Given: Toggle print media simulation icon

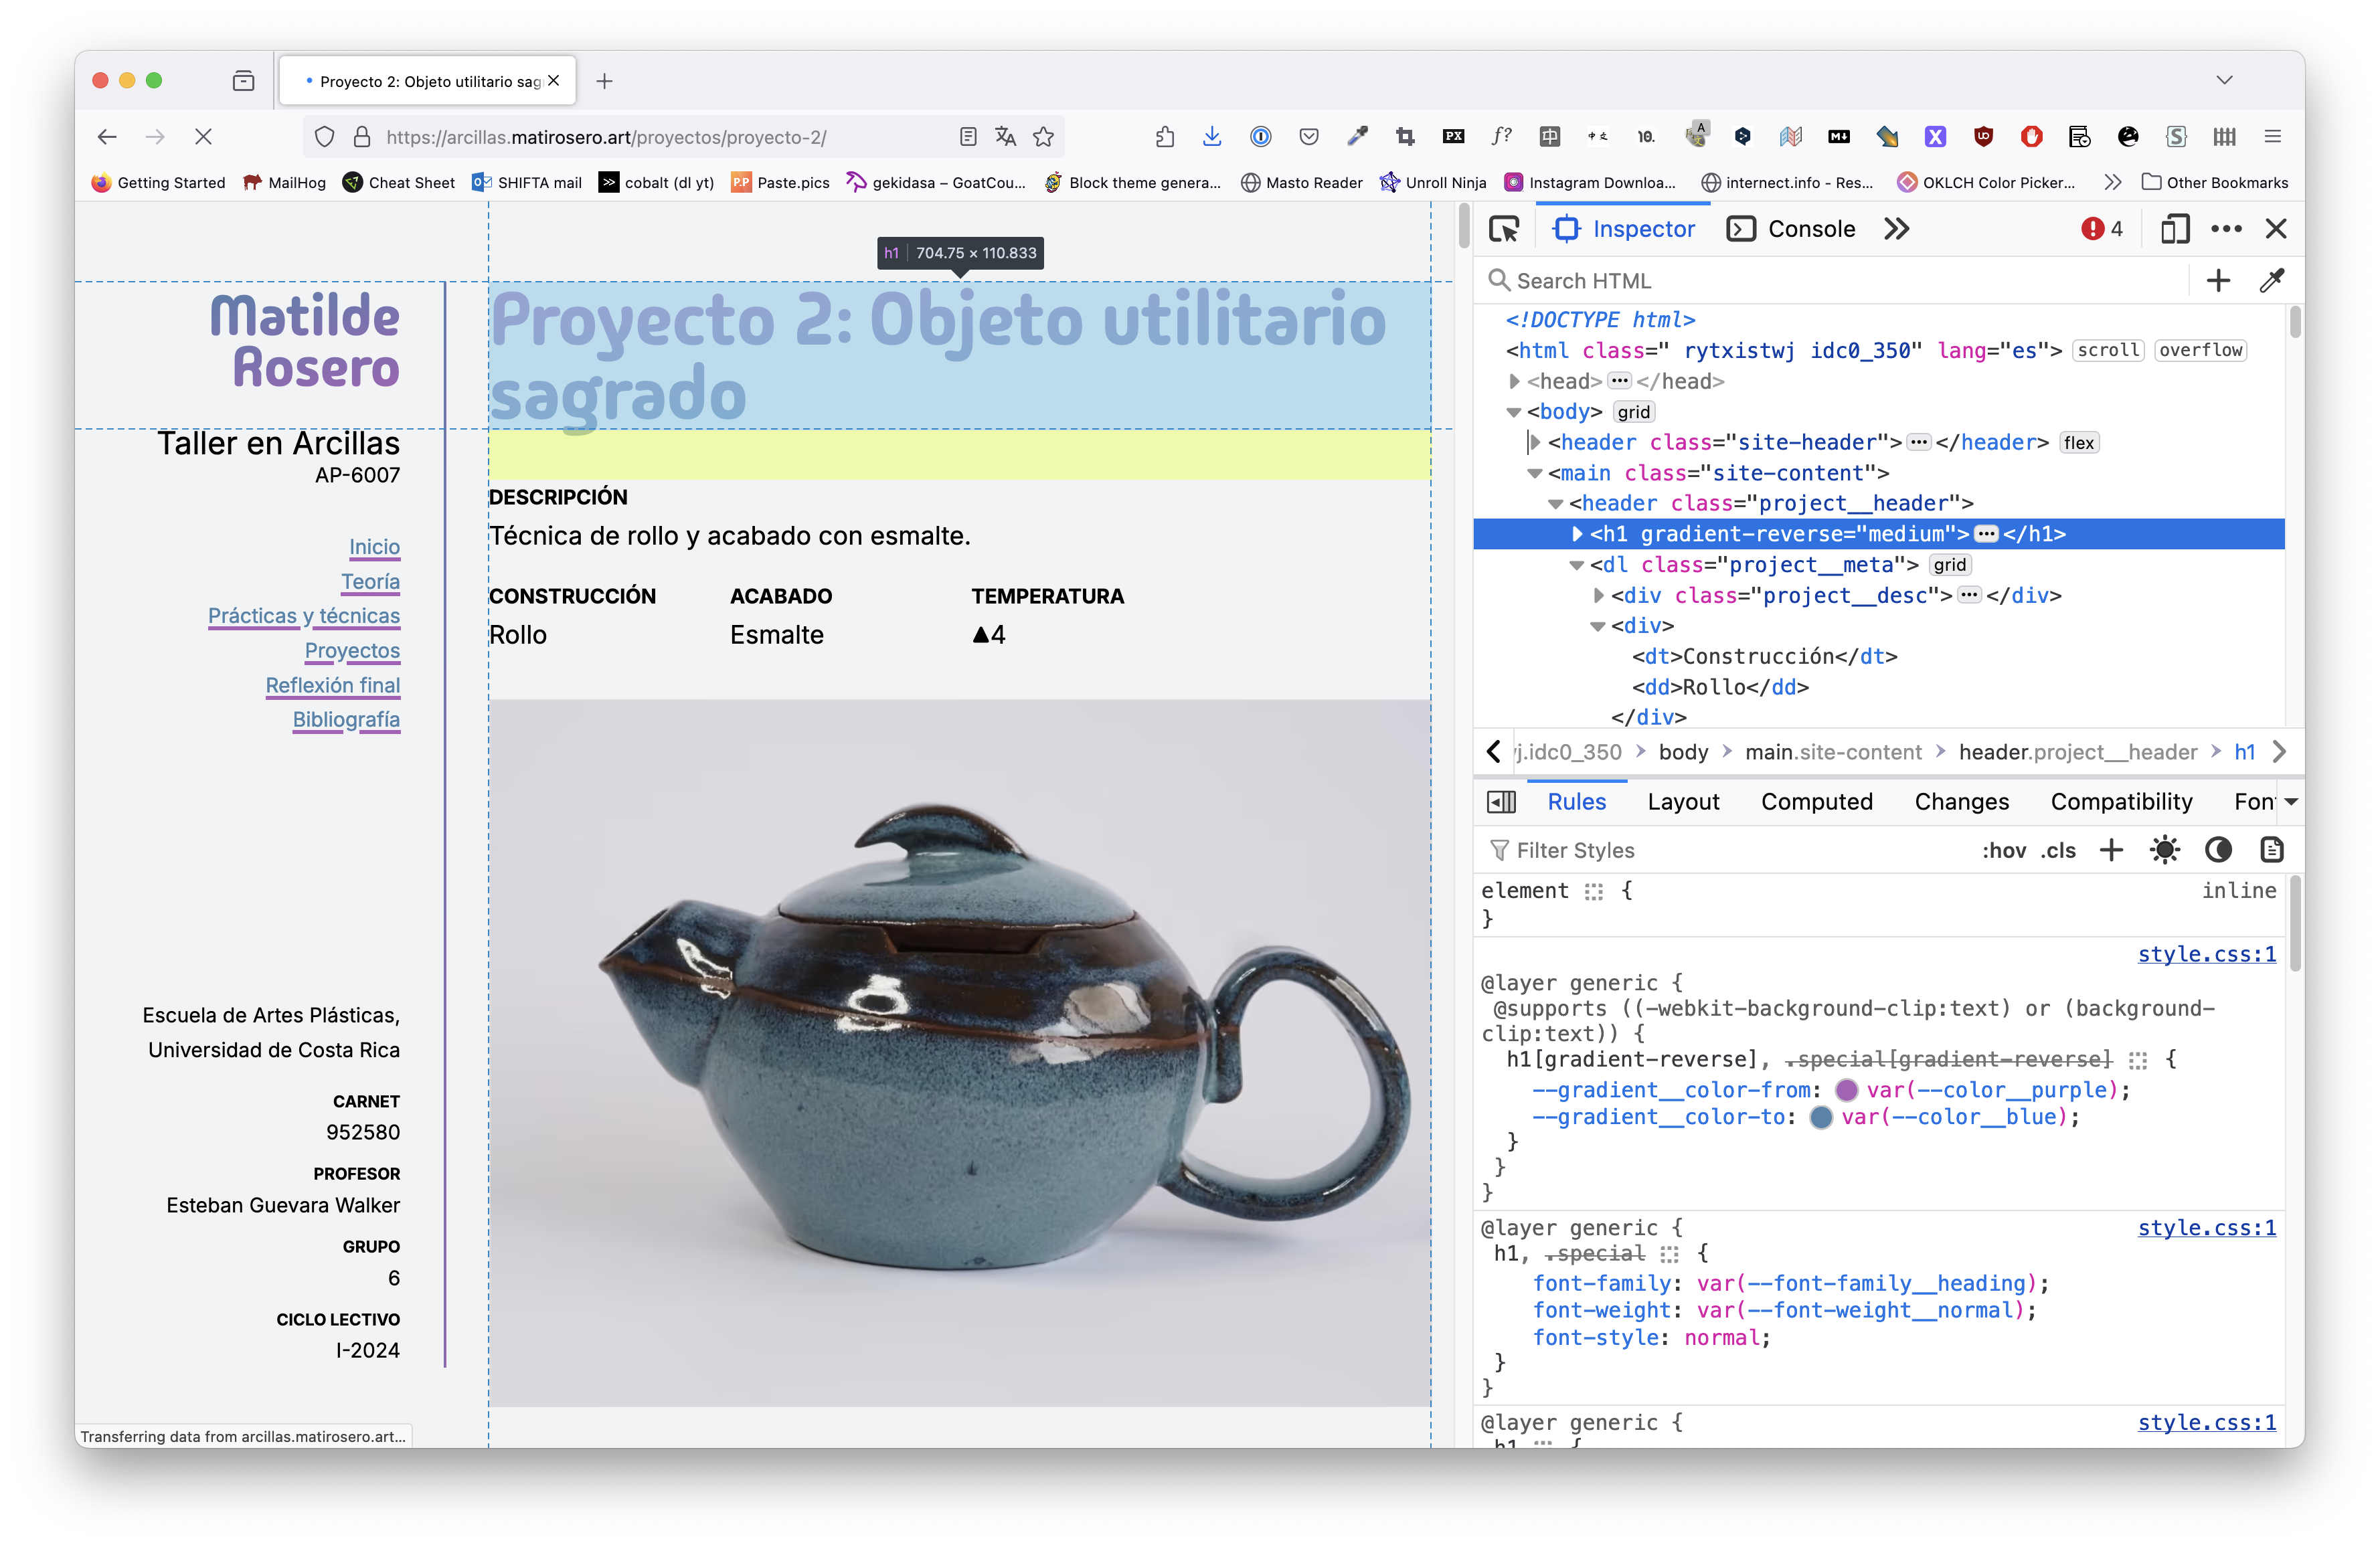Looking at the screenshot, I should click(2271, 850).
